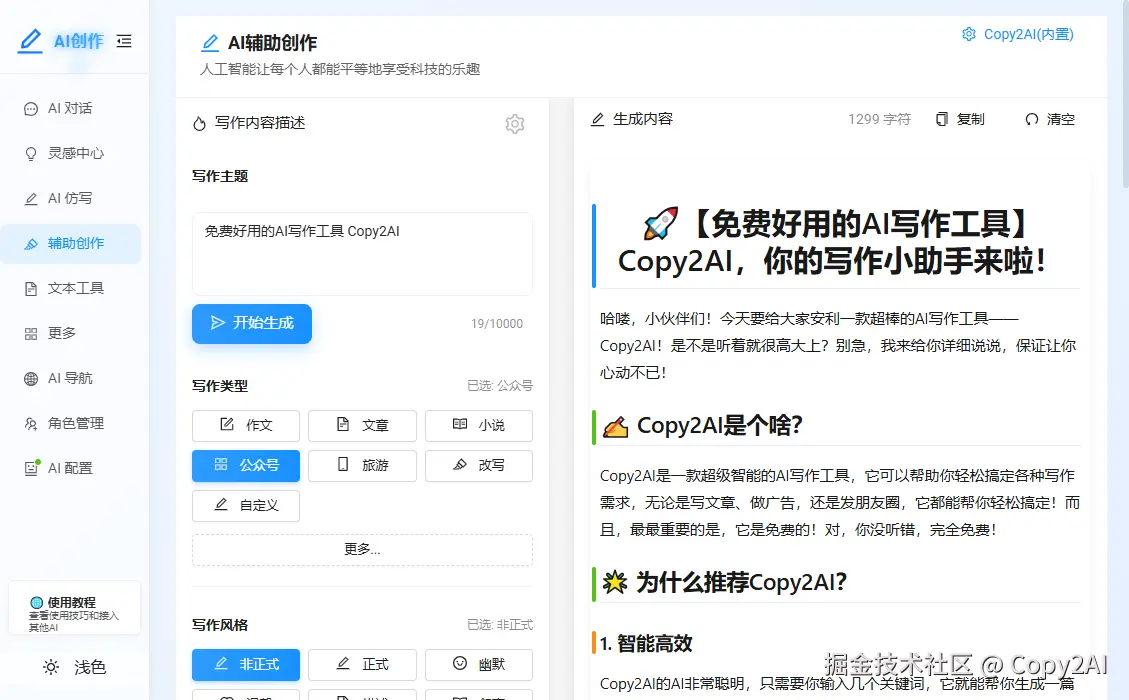The height and width of the screenshot is (700, 1129).
Task: Select 正式 writing style
Action: (362, 665)
